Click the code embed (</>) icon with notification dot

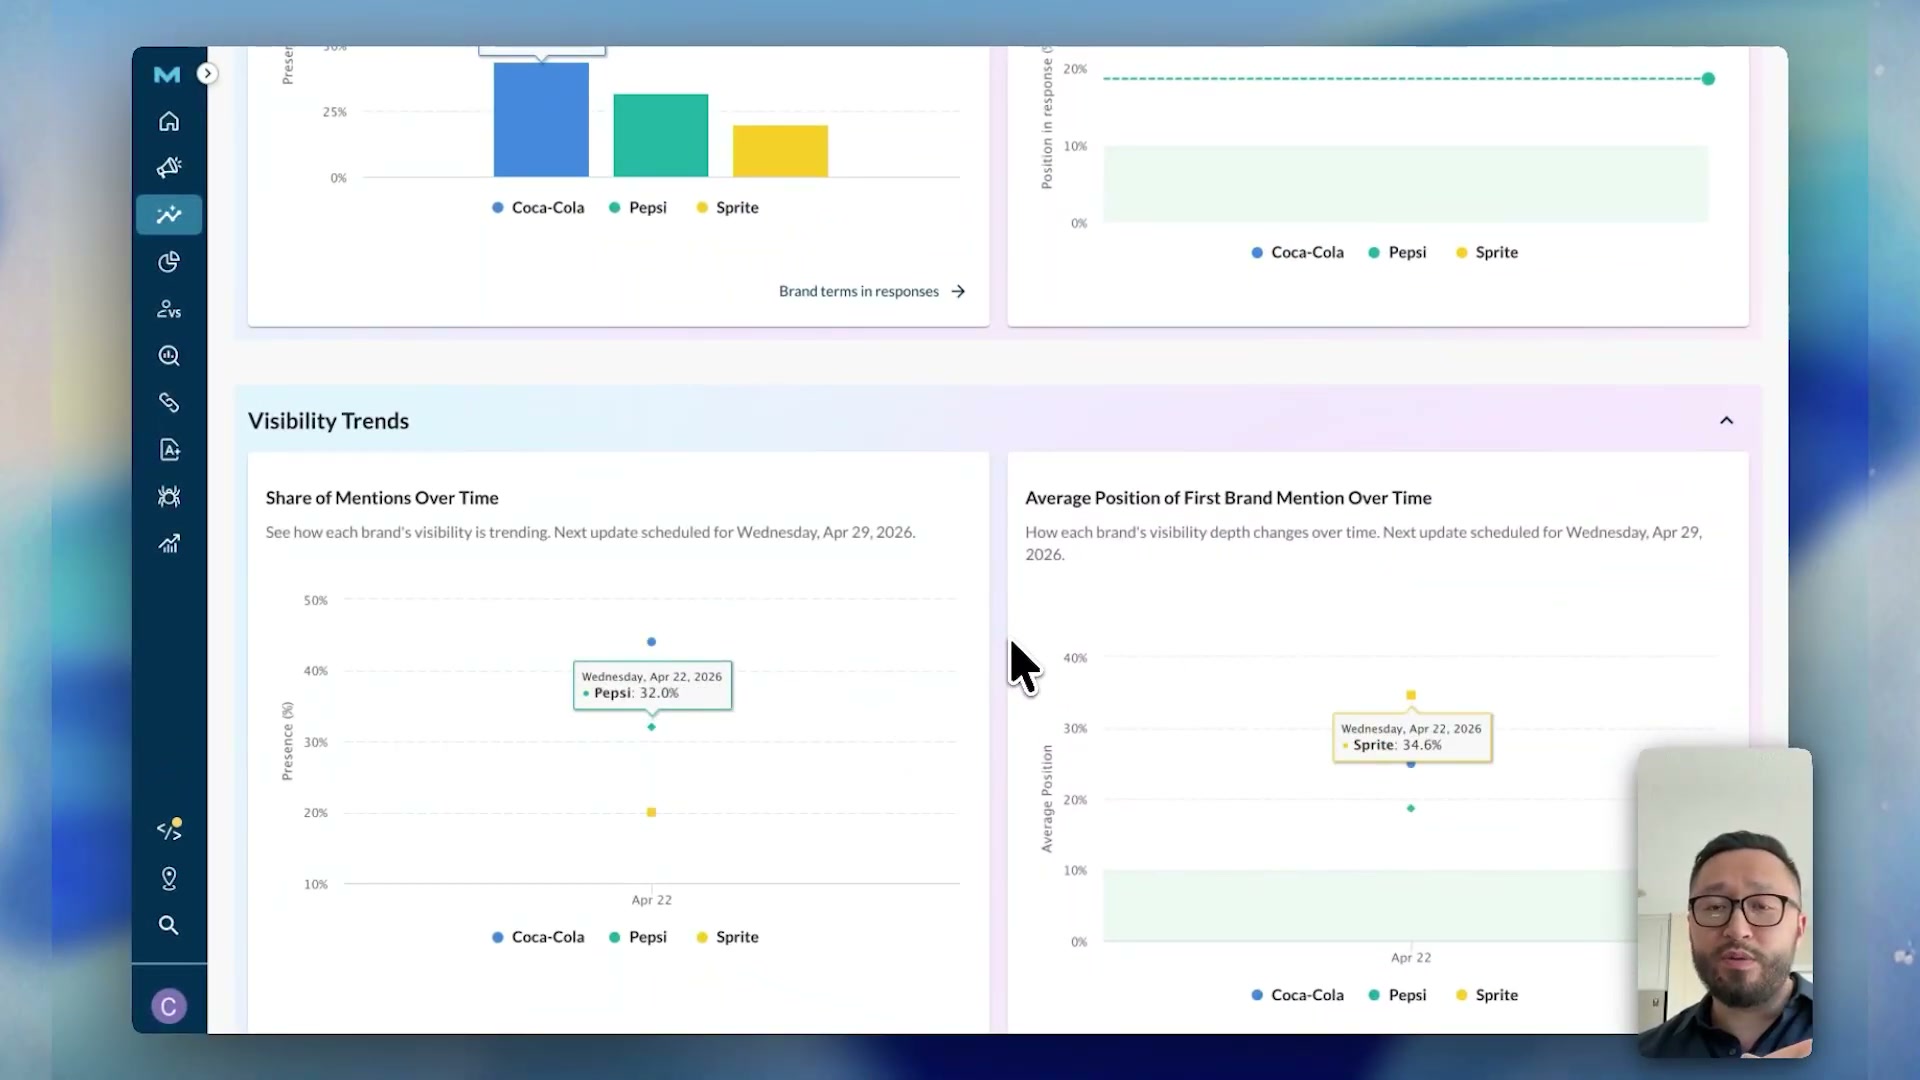pyautogui.click(x=169, y=828)
